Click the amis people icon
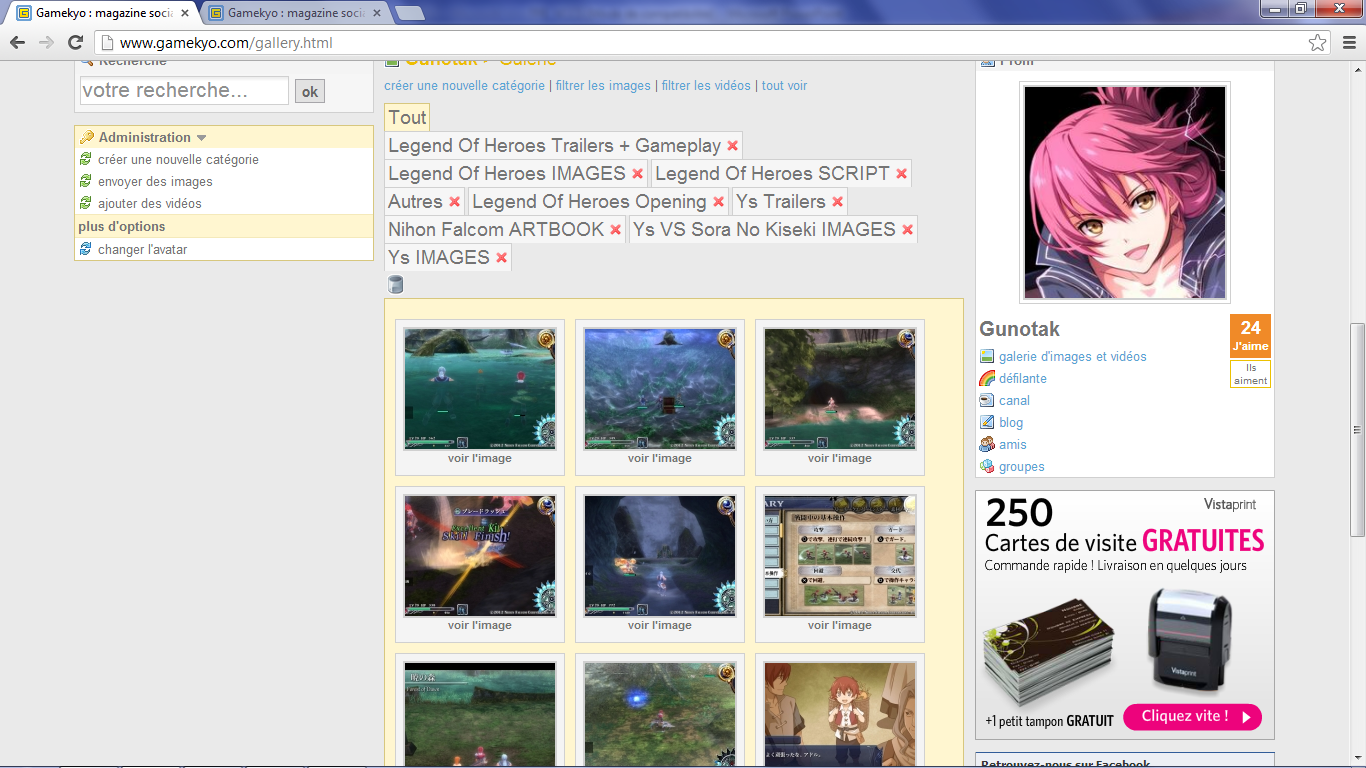 click(x=987, y=444)
